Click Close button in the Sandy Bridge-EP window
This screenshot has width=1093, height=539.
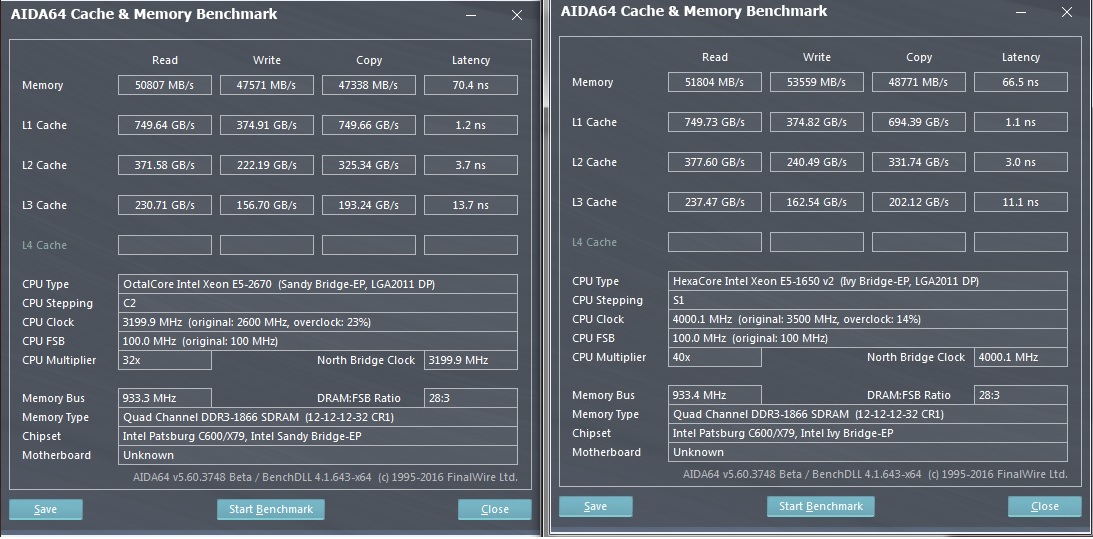(x=494, y=509)
